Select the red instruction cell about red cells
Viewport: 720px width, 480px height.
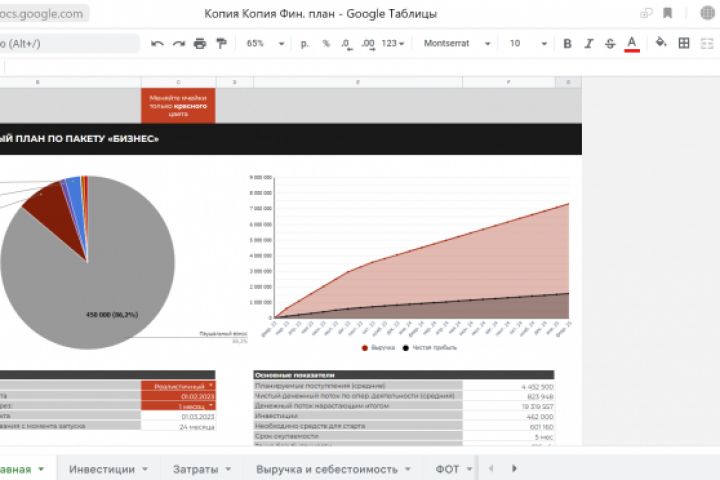(178, 106)
